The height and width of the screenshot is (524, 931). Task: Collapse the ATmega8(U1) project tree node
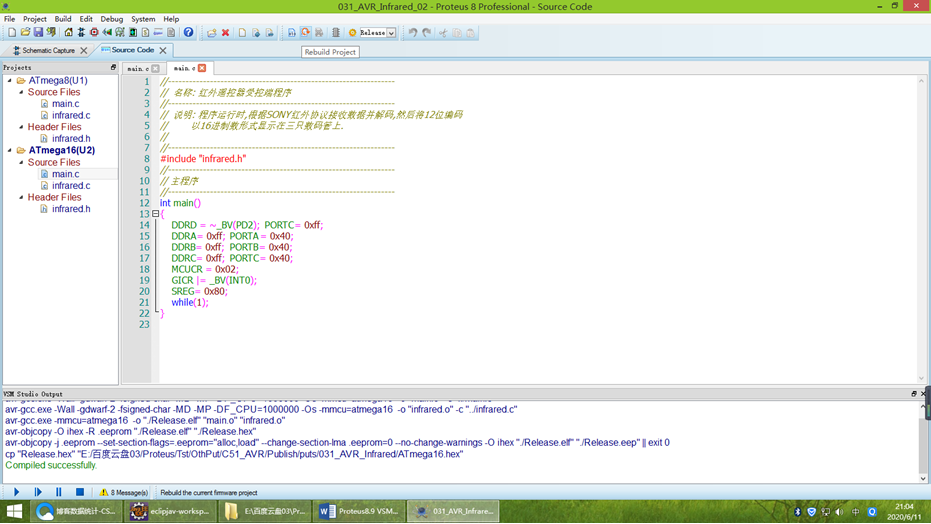pos(10,81)
